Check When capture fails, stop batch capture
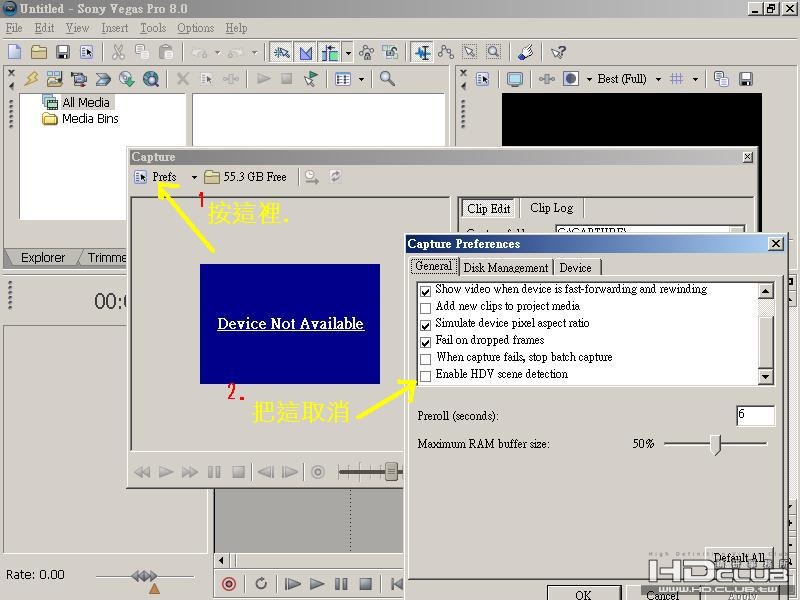Viewport: 800px width, 600px height. (425, 359)
